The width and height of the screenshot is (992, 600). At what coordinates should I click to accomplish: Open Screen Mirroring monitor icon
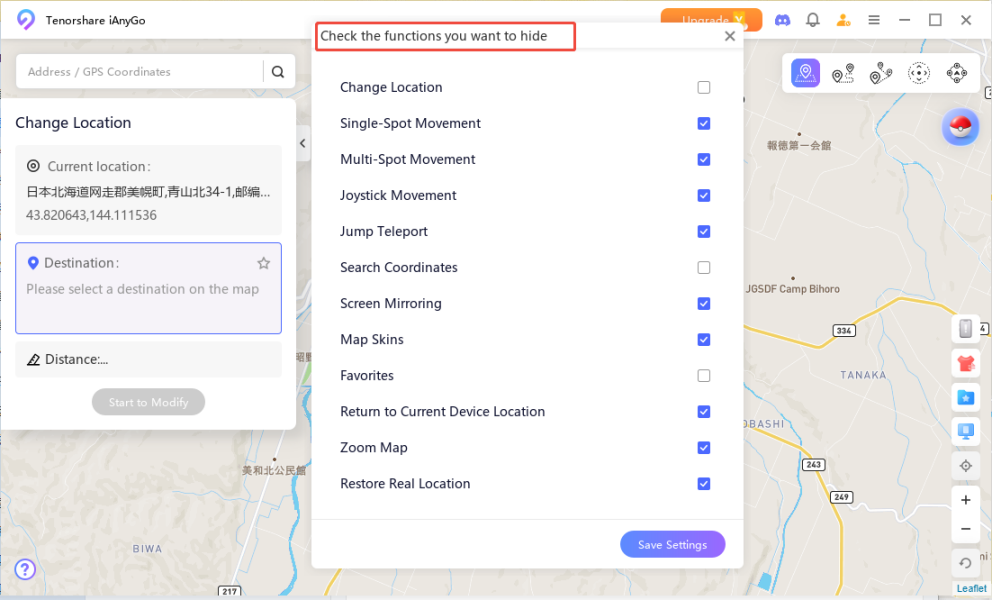coord(965,432)
